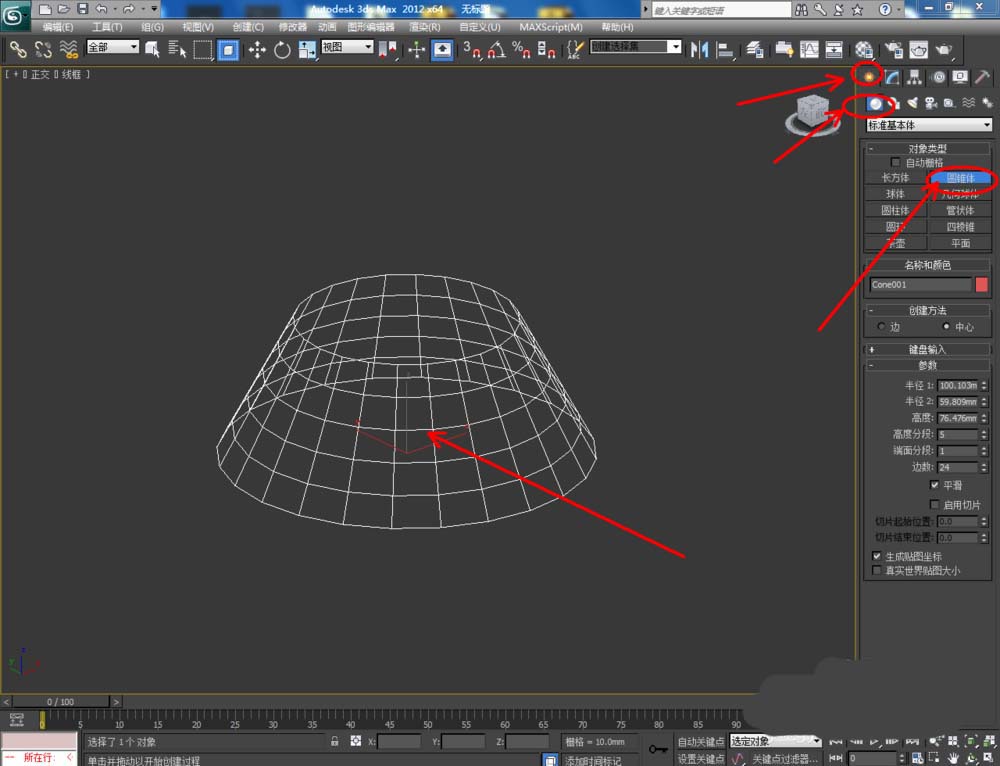Enable the 自动栅格 checkbox
Screen dimensions: 1000x766
pyautogui.click(x=895, y=162)
